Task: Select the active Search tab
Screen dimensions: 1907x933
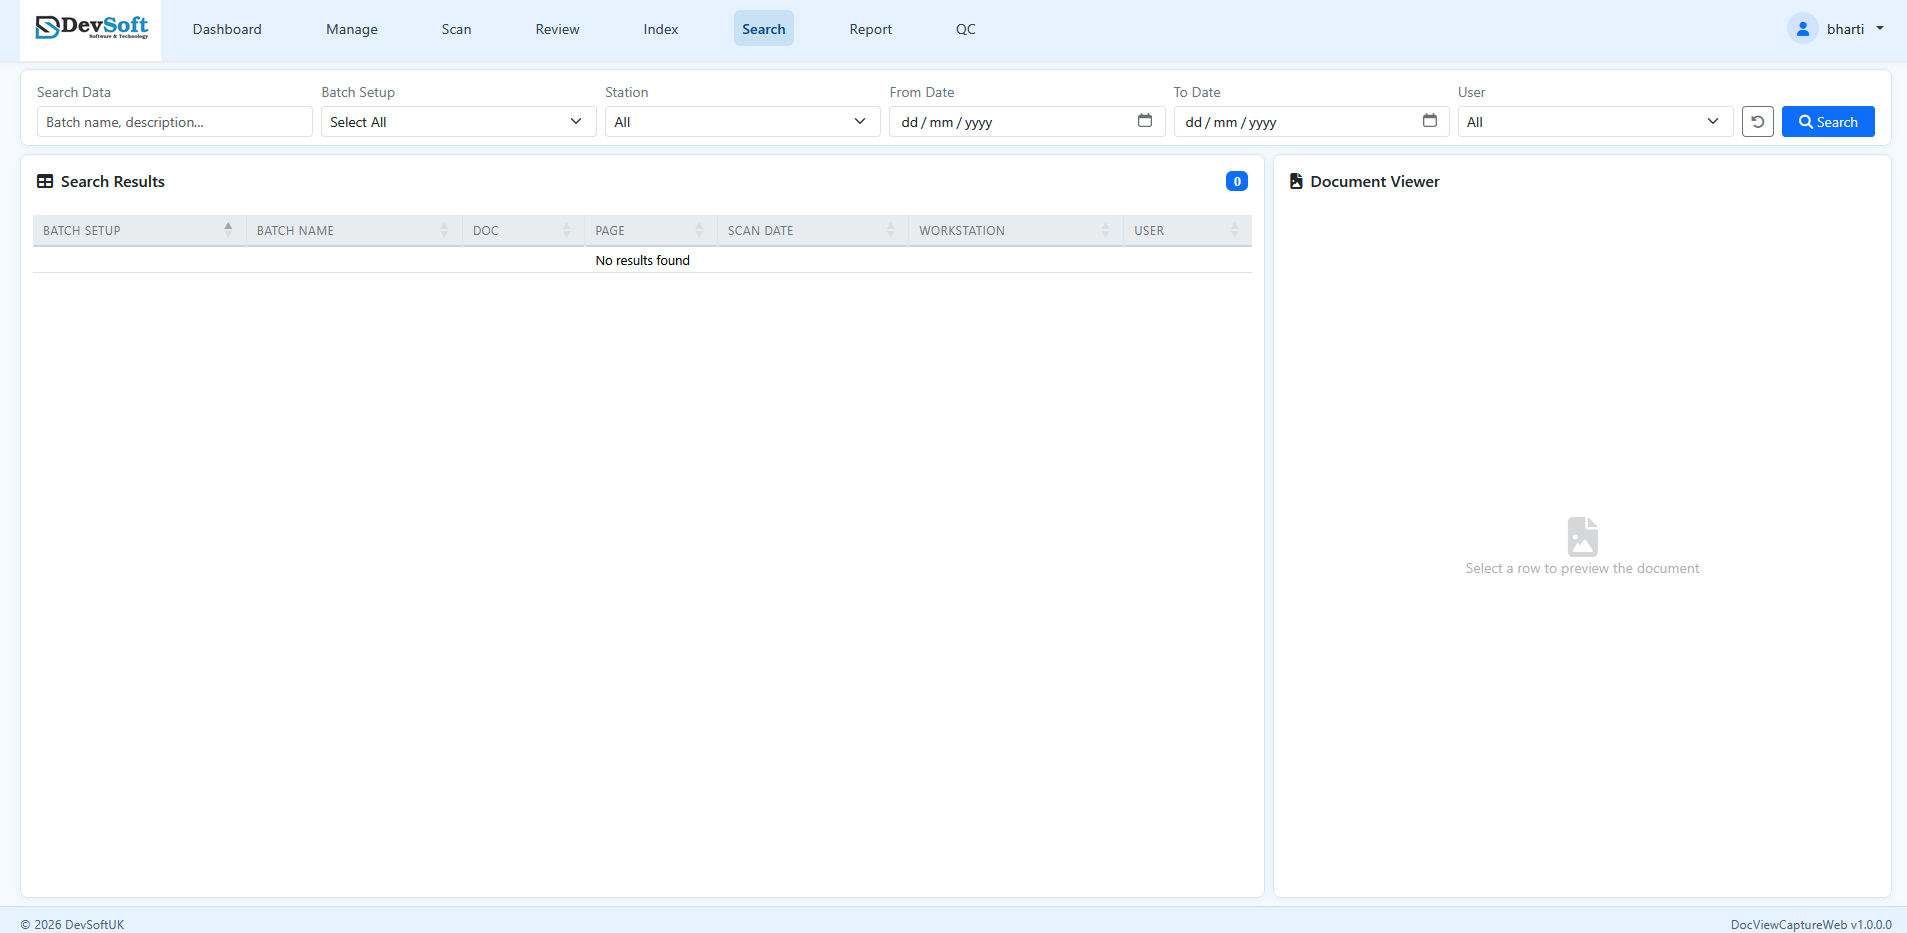Action: (764, 29)
